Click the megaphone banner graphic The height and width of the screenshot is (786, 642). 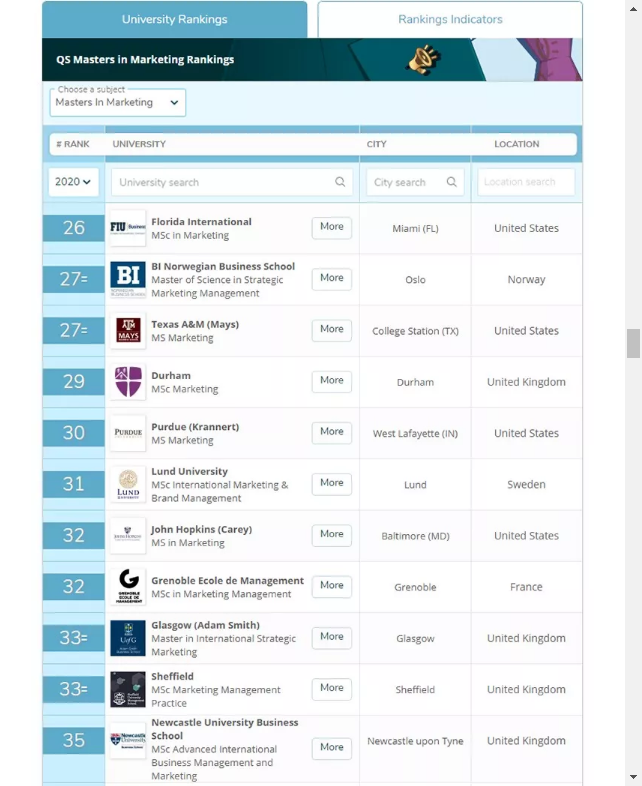tap(424, 60)
